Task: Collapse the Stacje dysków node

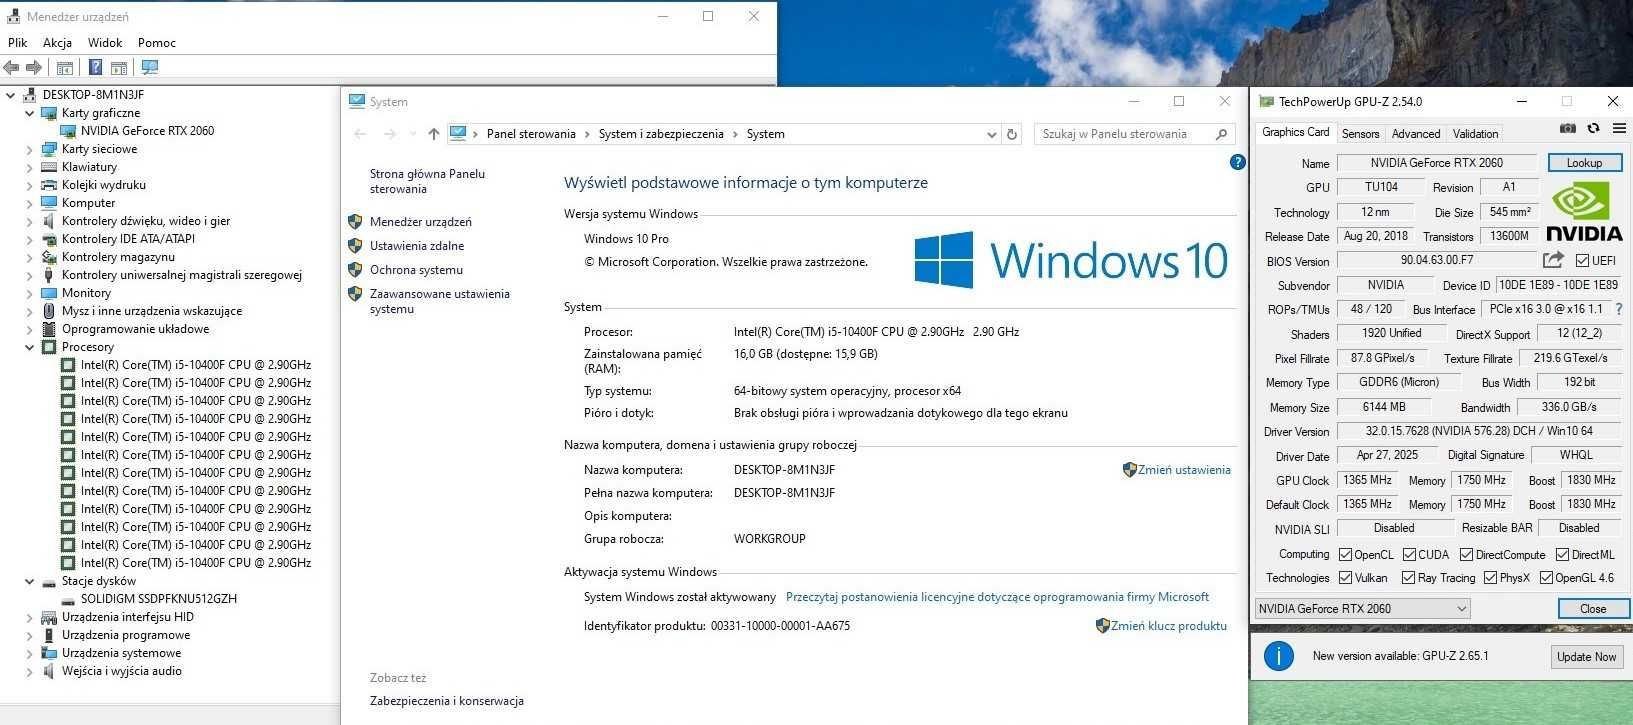Action: 30,581
